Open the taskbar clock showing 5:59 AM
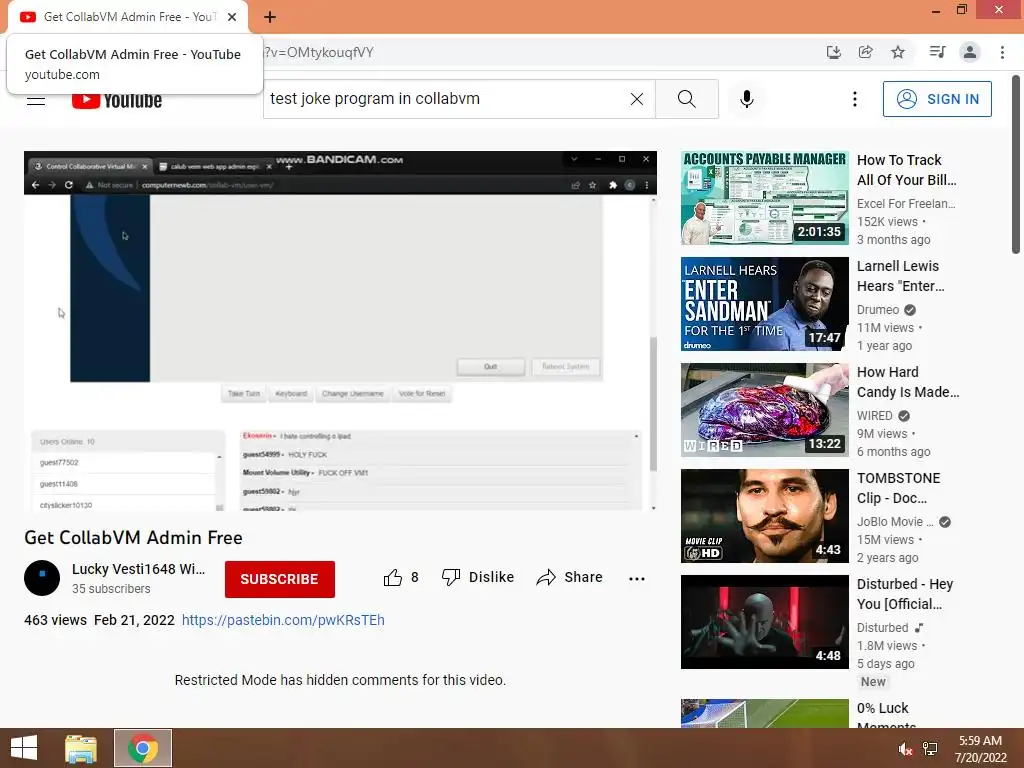This screenshot has width=1024, height=768. click(x=980, y=749)
